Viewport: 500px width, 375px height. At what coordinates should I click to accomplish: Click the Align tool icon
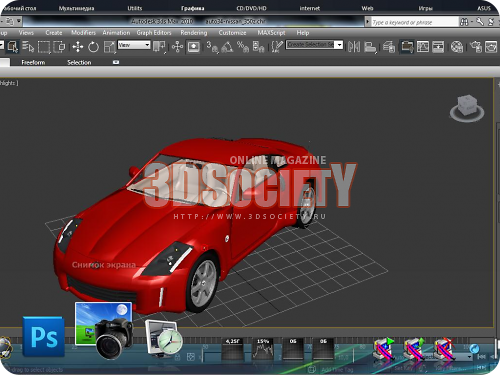click(370, 47)
